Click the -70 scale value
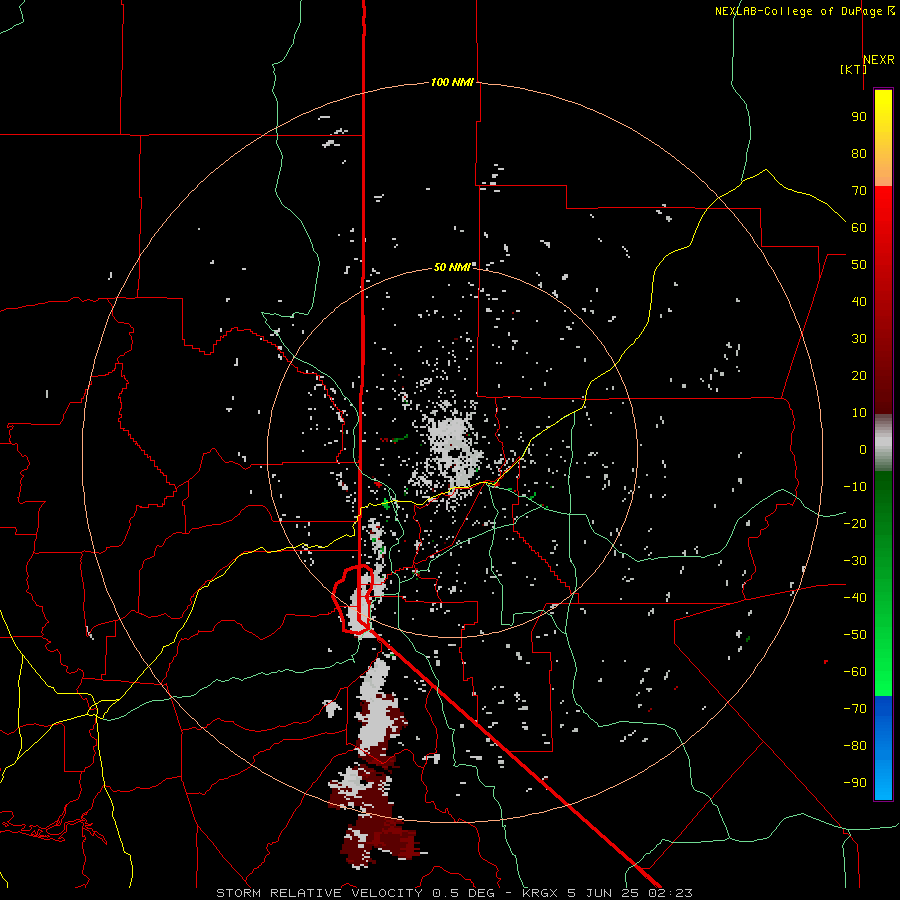900x900 pixels. point(855,709)
